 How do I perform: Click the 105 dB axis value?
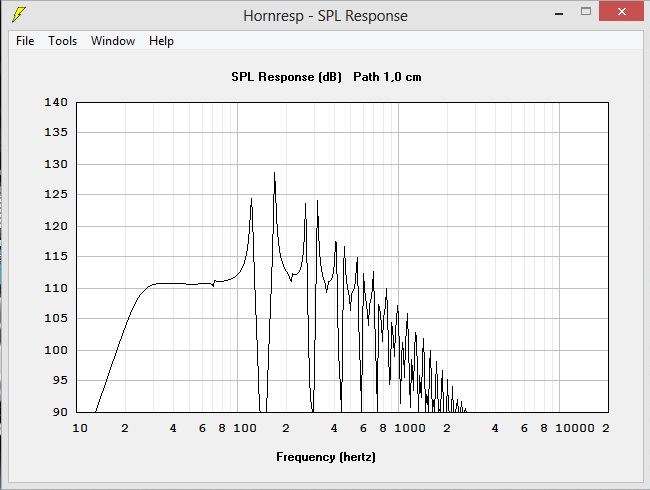click(56, 318)
